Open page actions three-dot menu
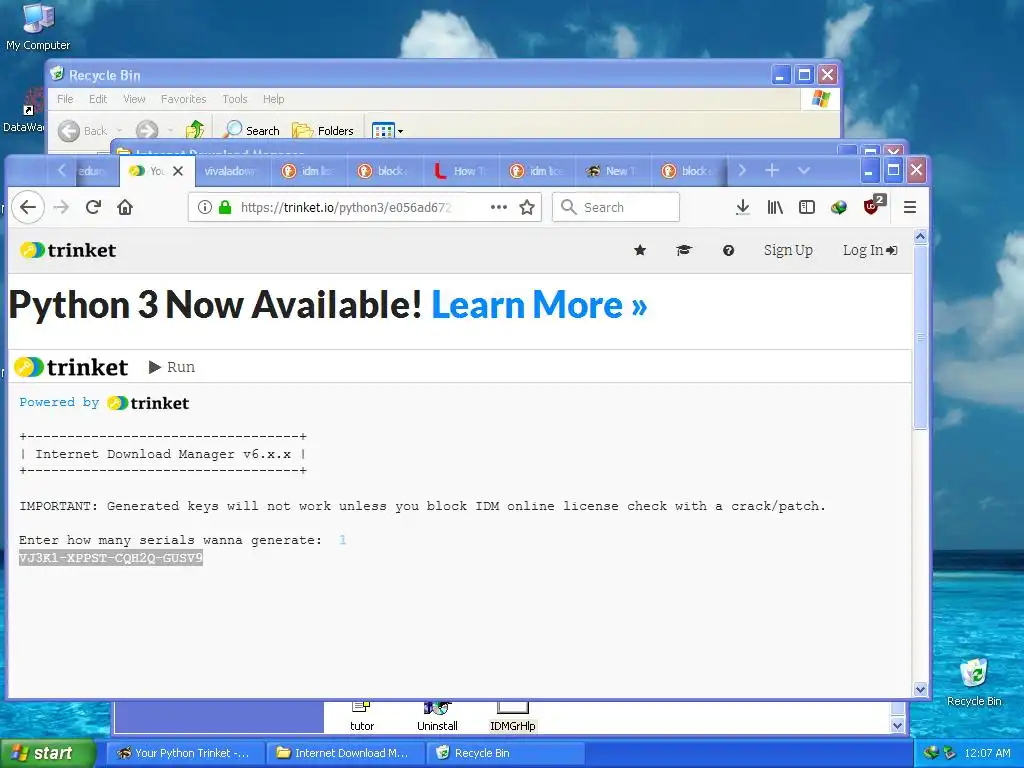The image size is (1024, 768). (x=498, y=207)
